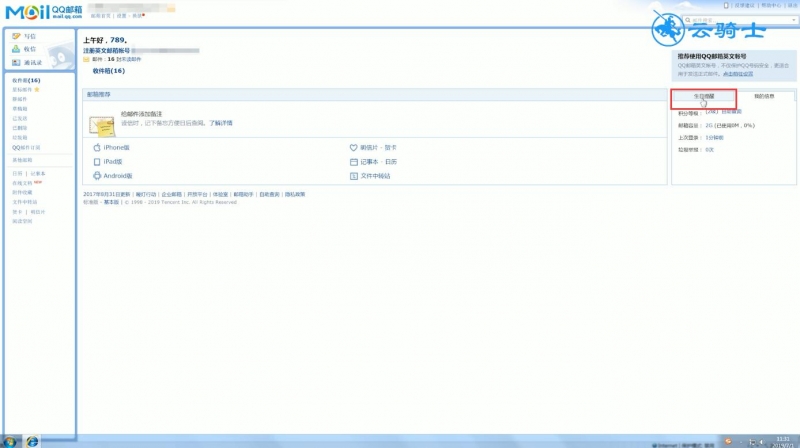Open 文件中转站 in the sidebar

tap(24, 202)
